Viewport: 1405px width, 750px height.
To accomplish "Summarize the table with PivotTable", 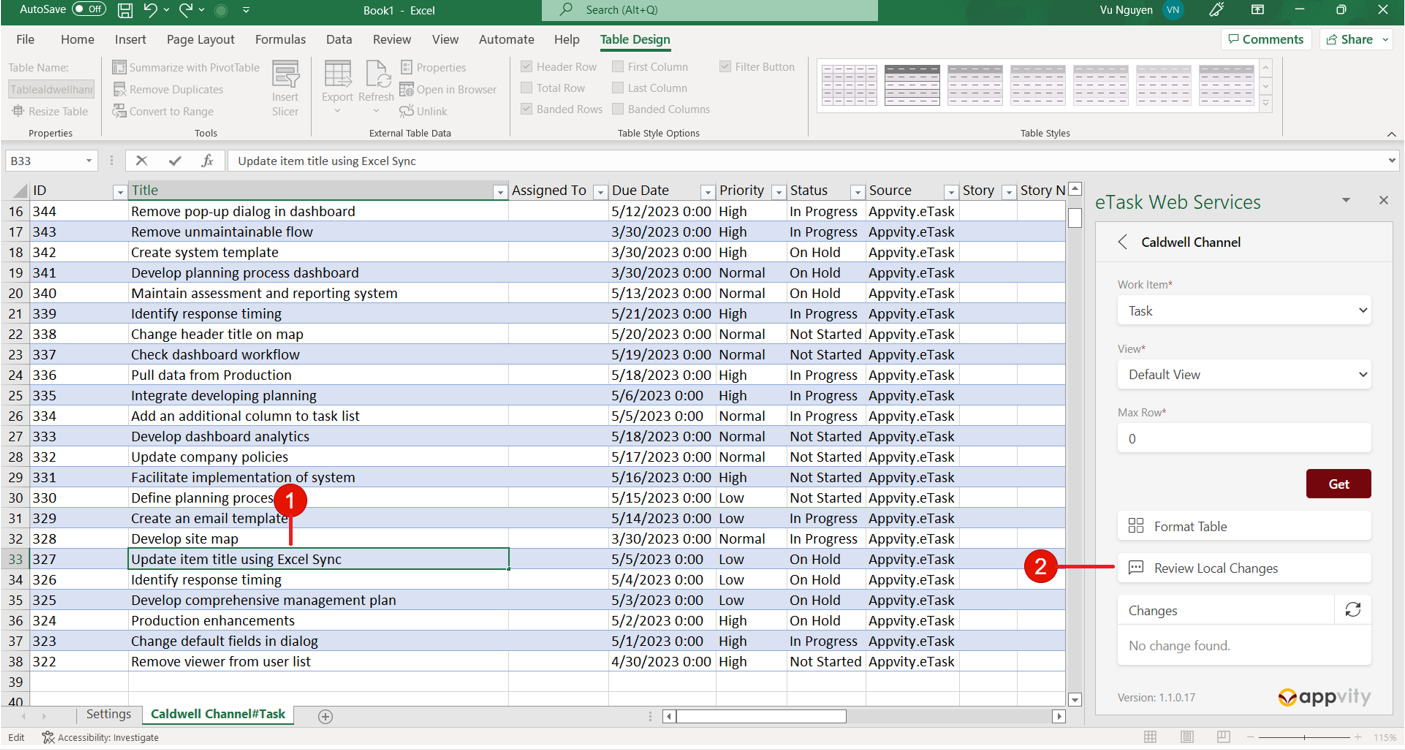I will coord(183,66).
